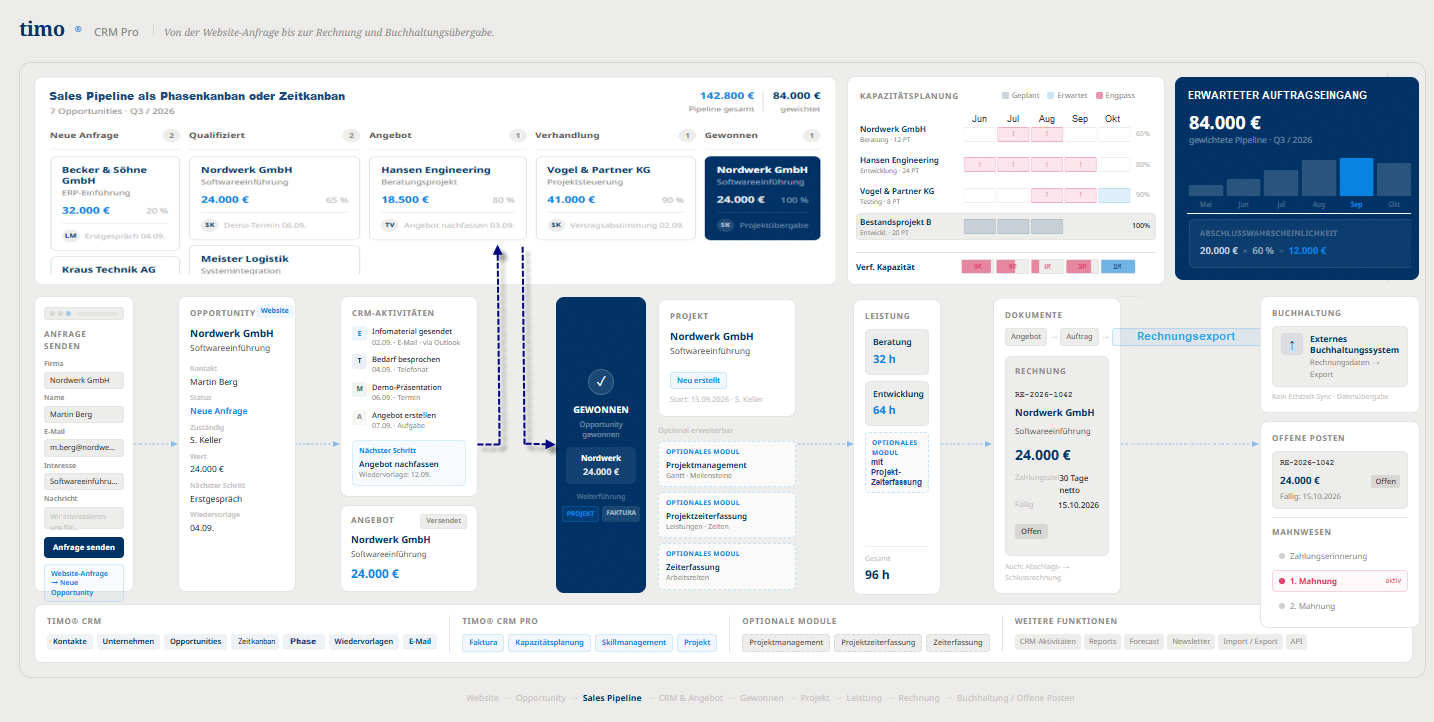
Task: Click the Interesse field in the form
Action: 84,481
